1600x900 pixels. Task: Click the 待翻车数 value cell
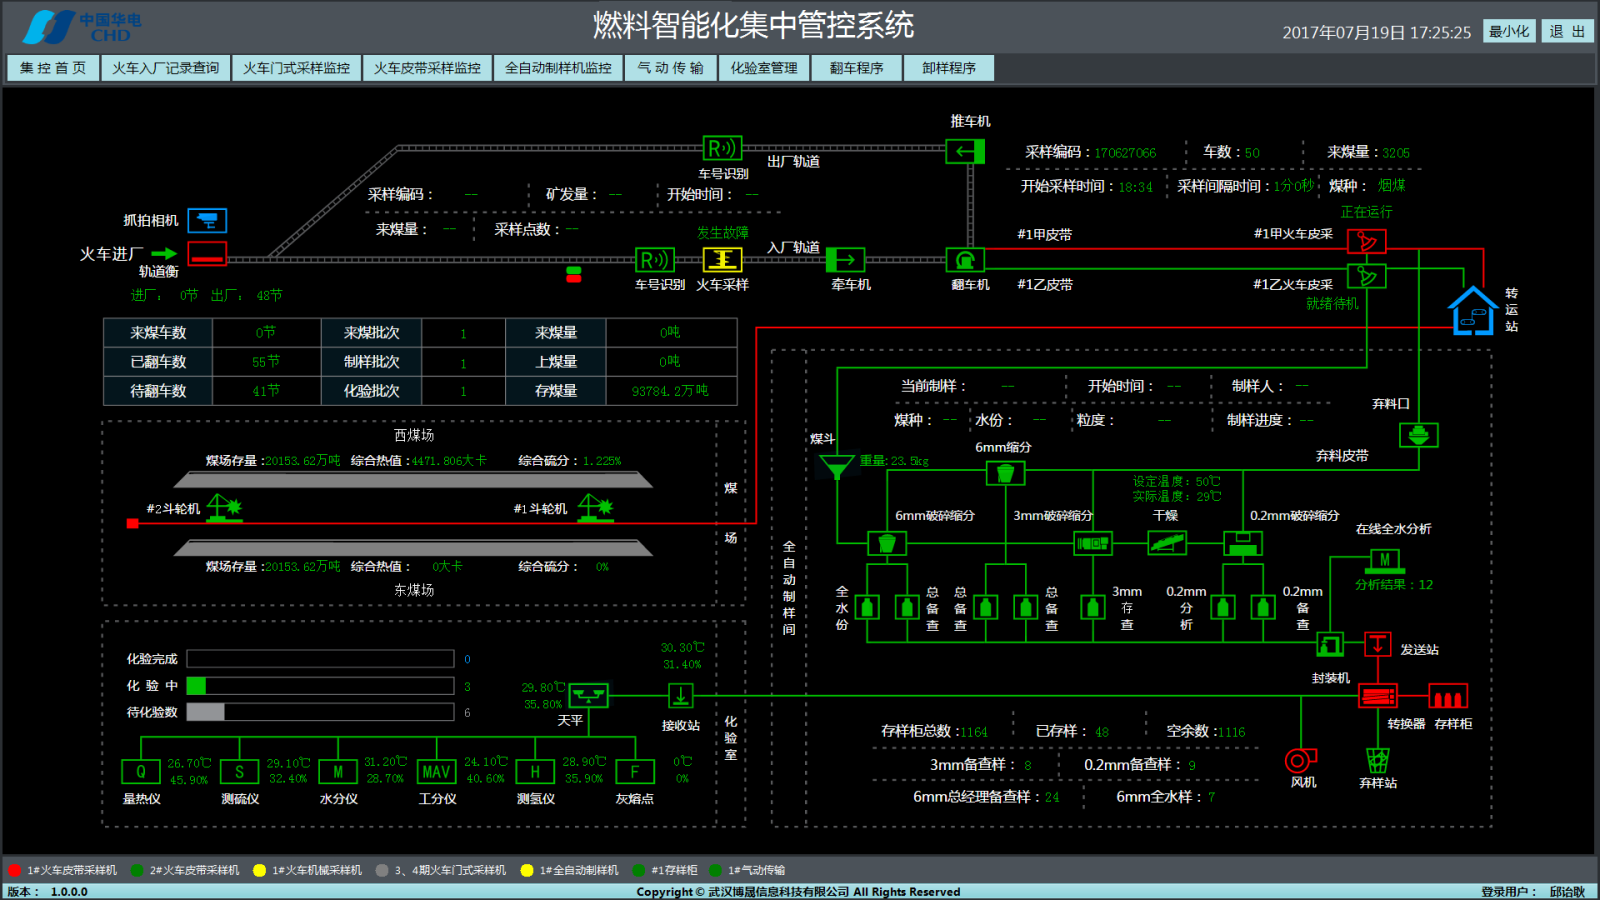point(266,391)
